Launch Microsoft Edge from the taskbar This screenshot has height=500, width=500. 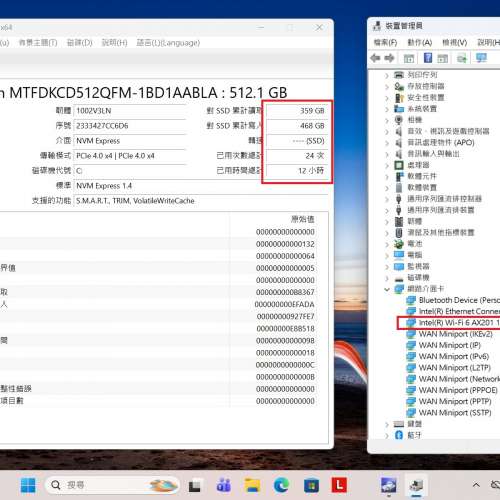pos(281,485)
